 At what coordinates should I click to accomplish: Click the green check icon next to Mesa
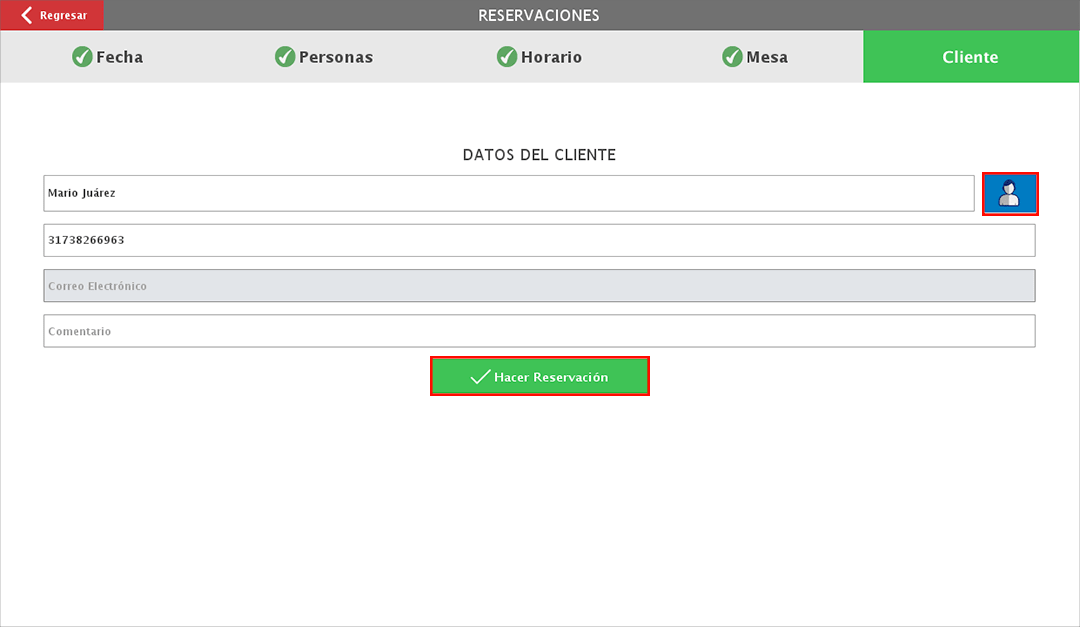[x=730, y=57]
